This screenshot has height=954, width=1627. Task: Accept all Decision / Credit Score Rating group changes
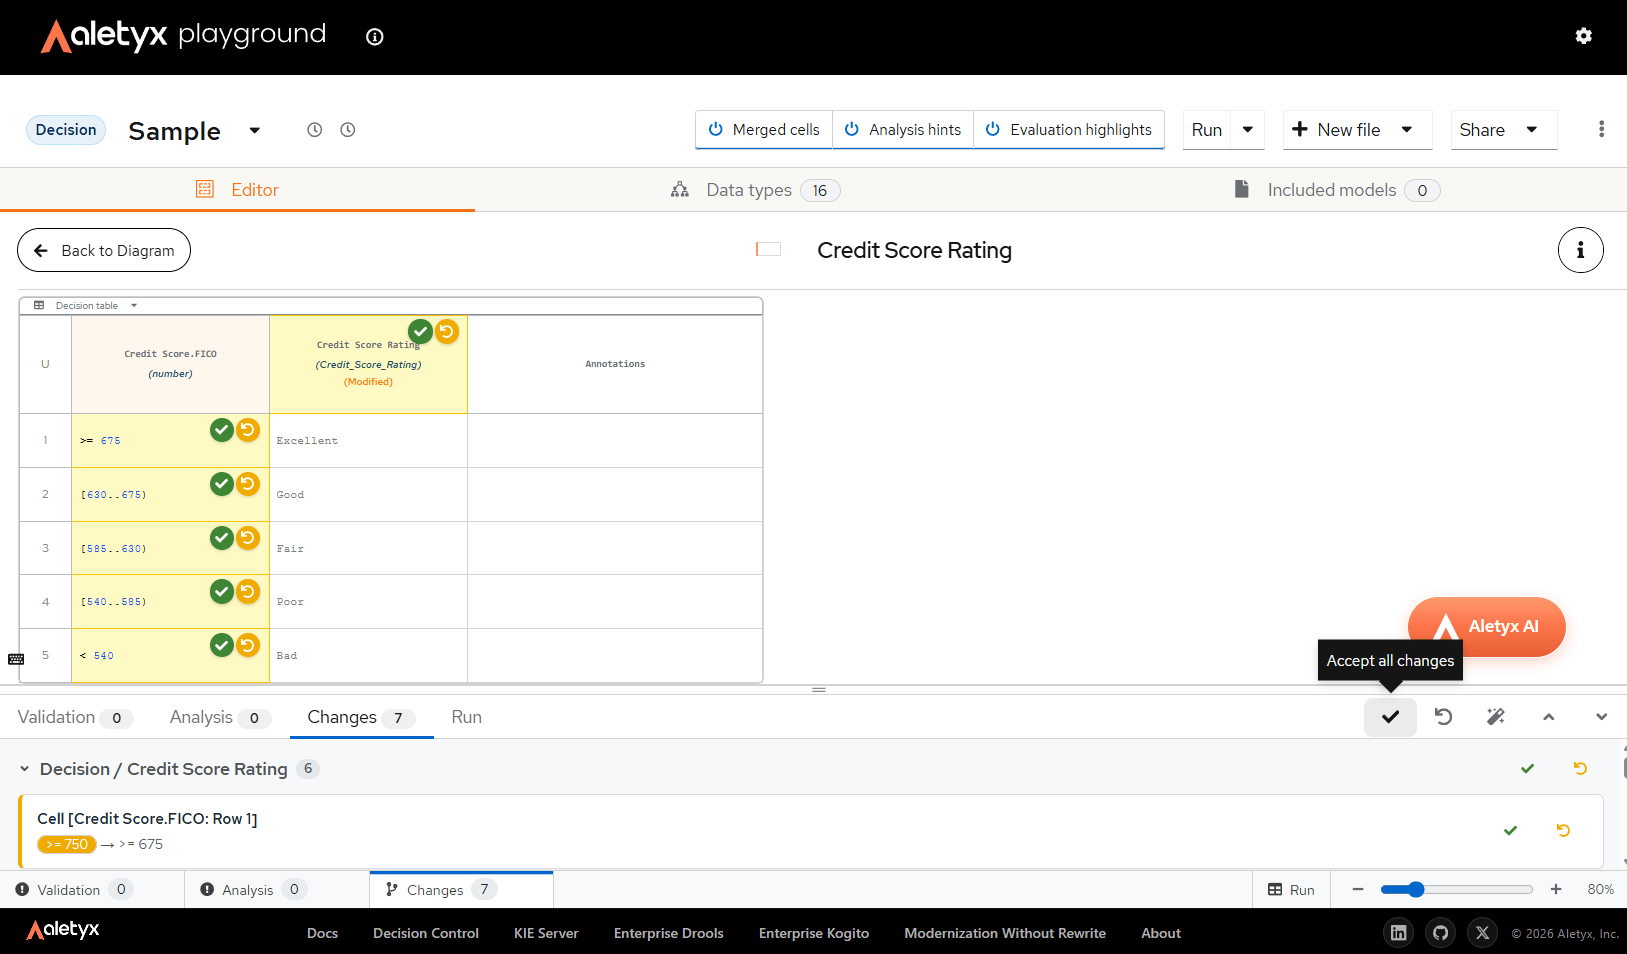point(1527,769)
